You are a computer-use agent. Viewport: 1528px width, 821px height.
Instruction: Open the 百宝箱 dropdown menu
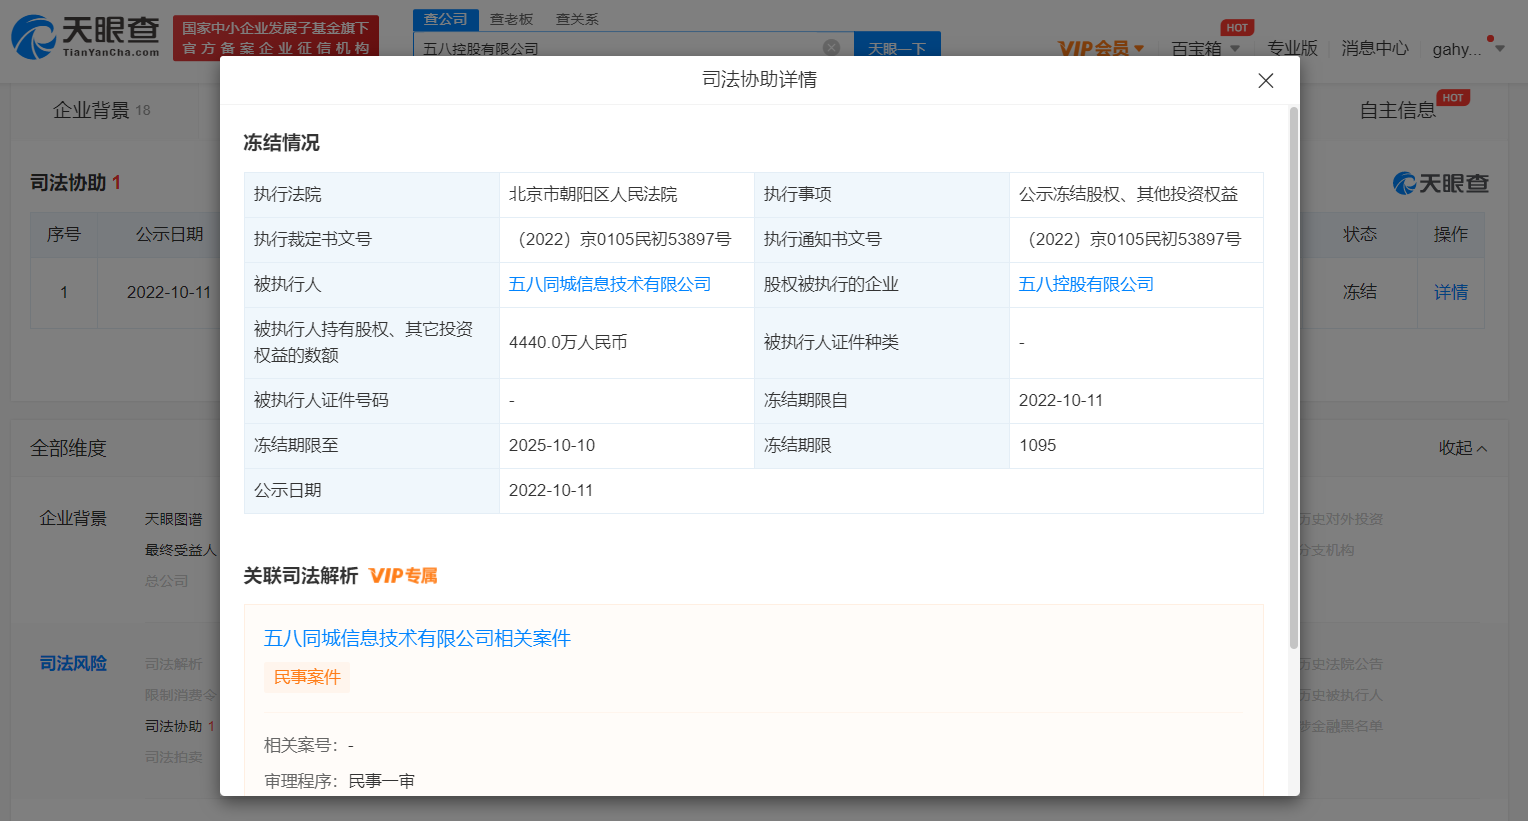coord(1205,48)
